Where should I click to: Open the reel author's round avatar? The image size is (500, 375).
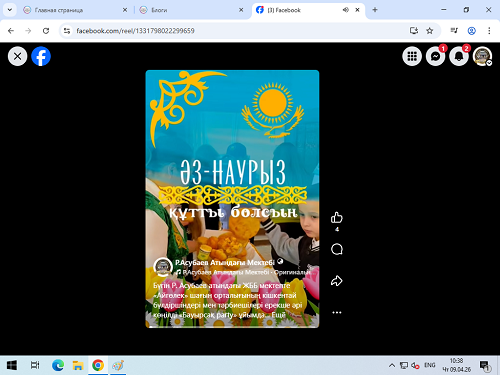point(163,267)
